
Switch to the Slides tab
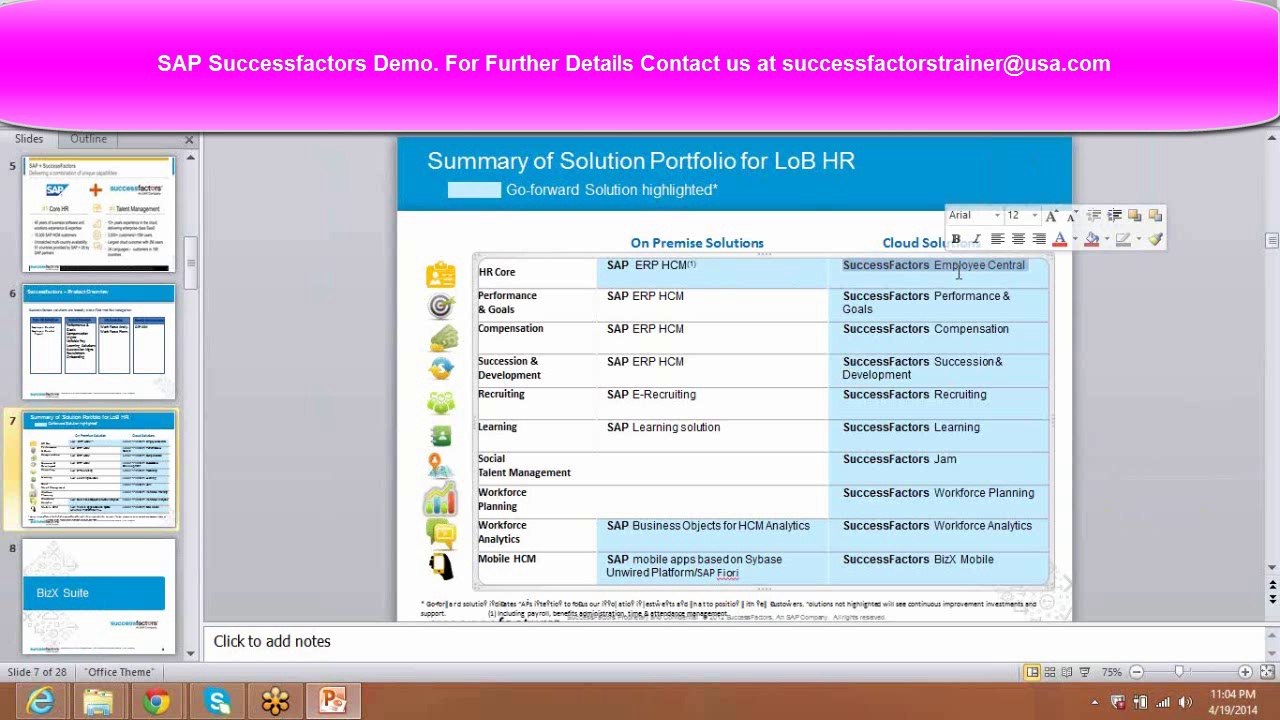pos(29,139)
